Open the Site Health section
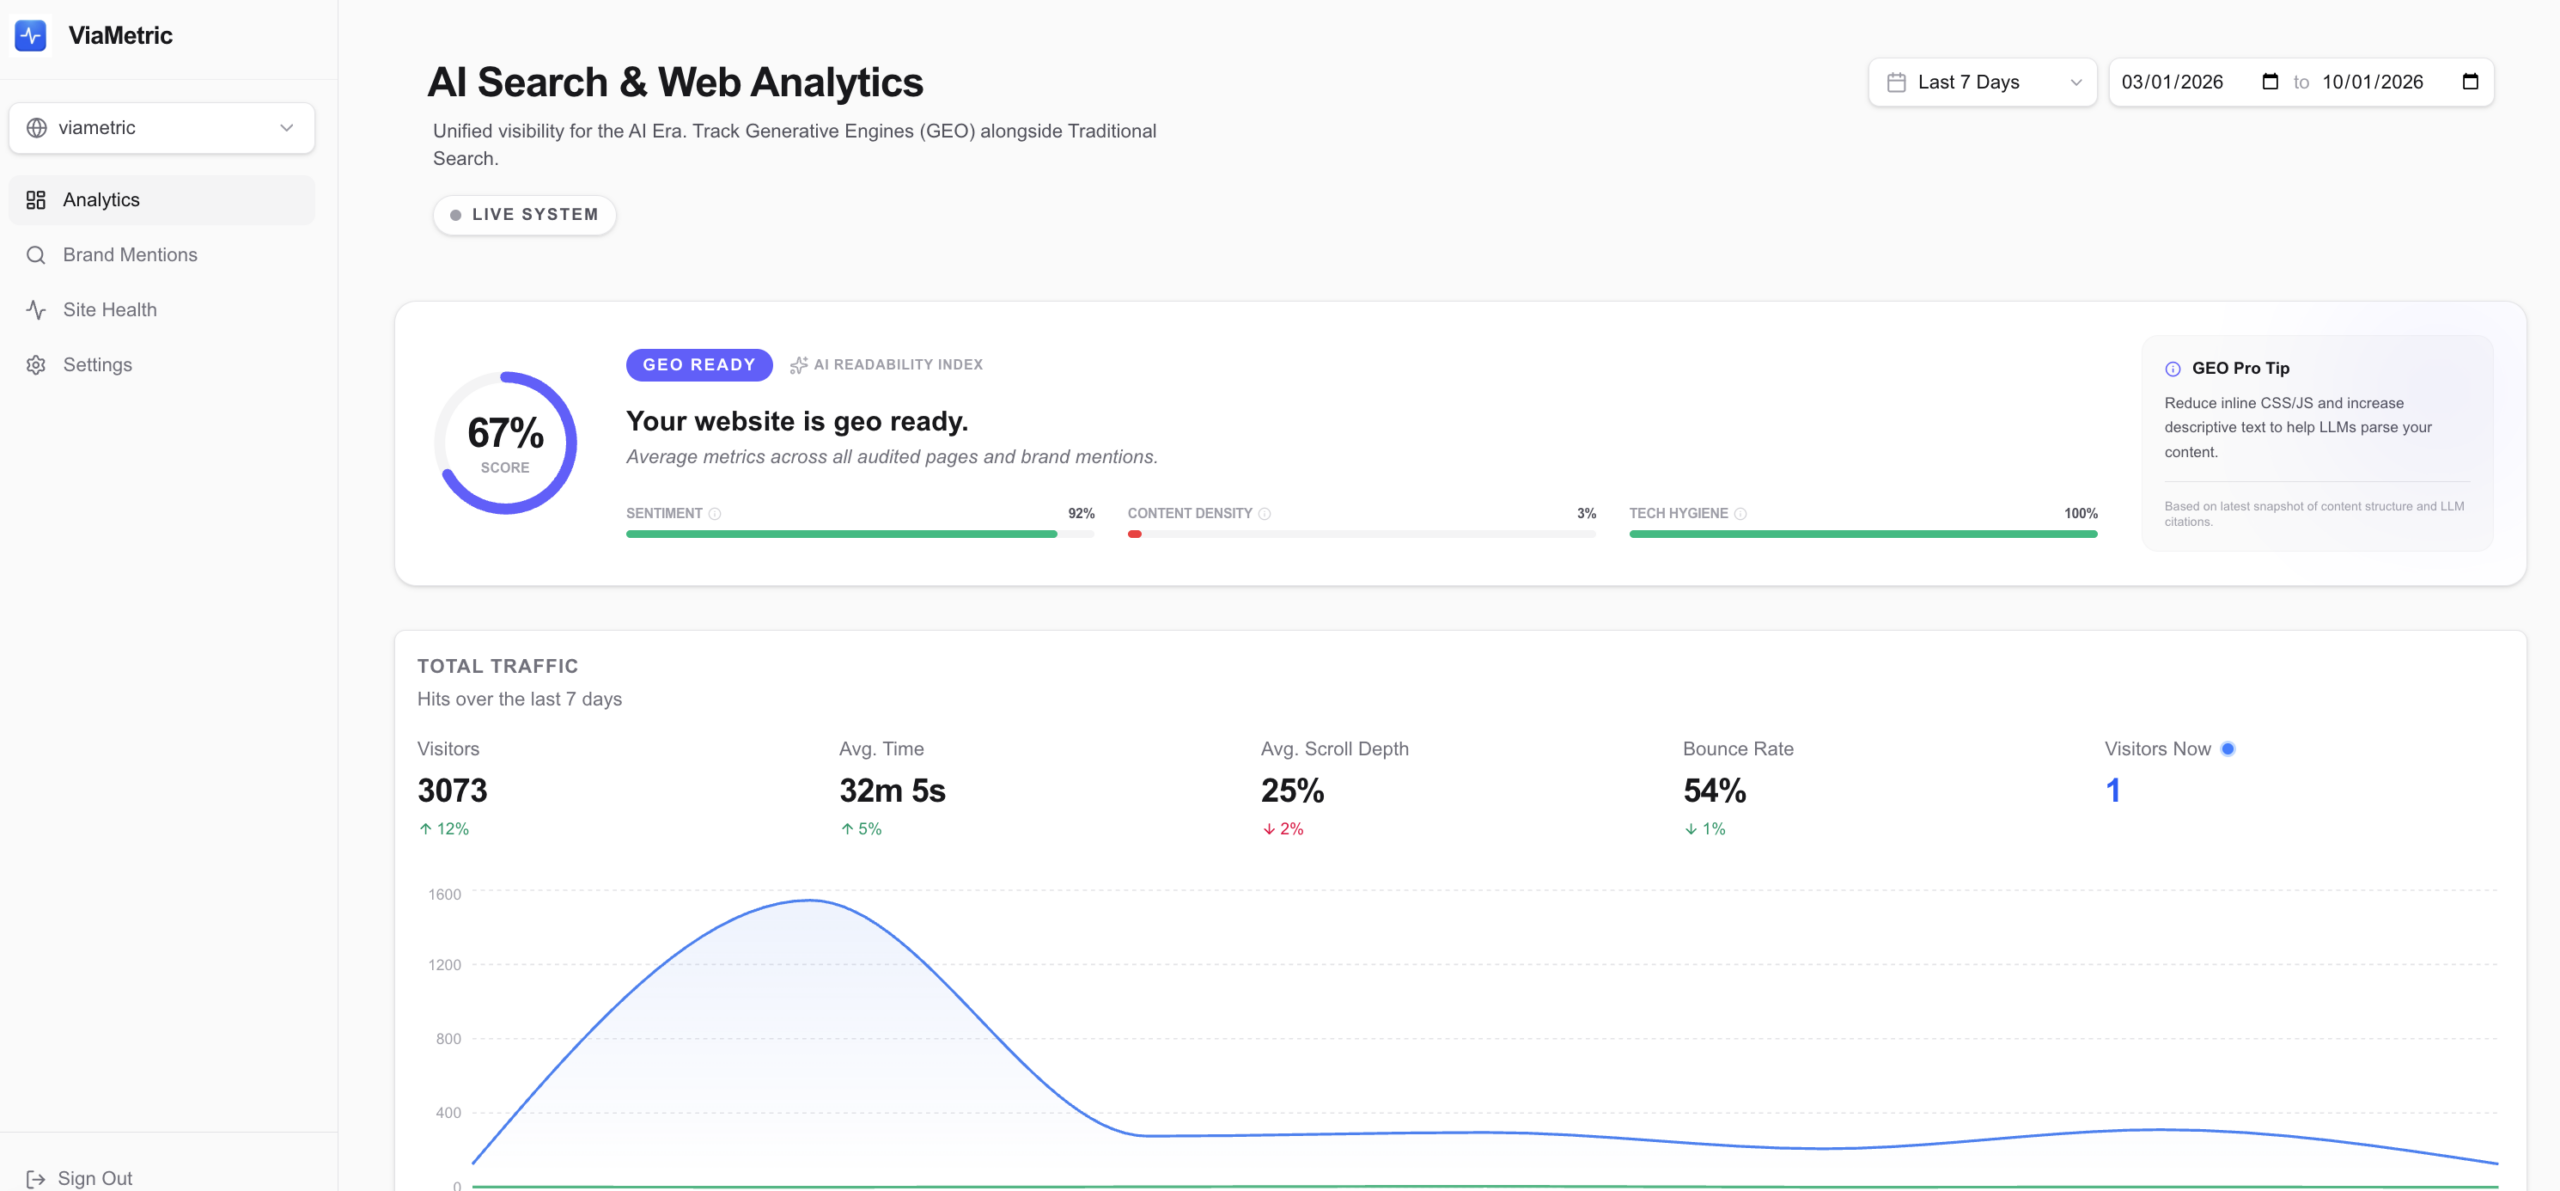 (110, 310)
